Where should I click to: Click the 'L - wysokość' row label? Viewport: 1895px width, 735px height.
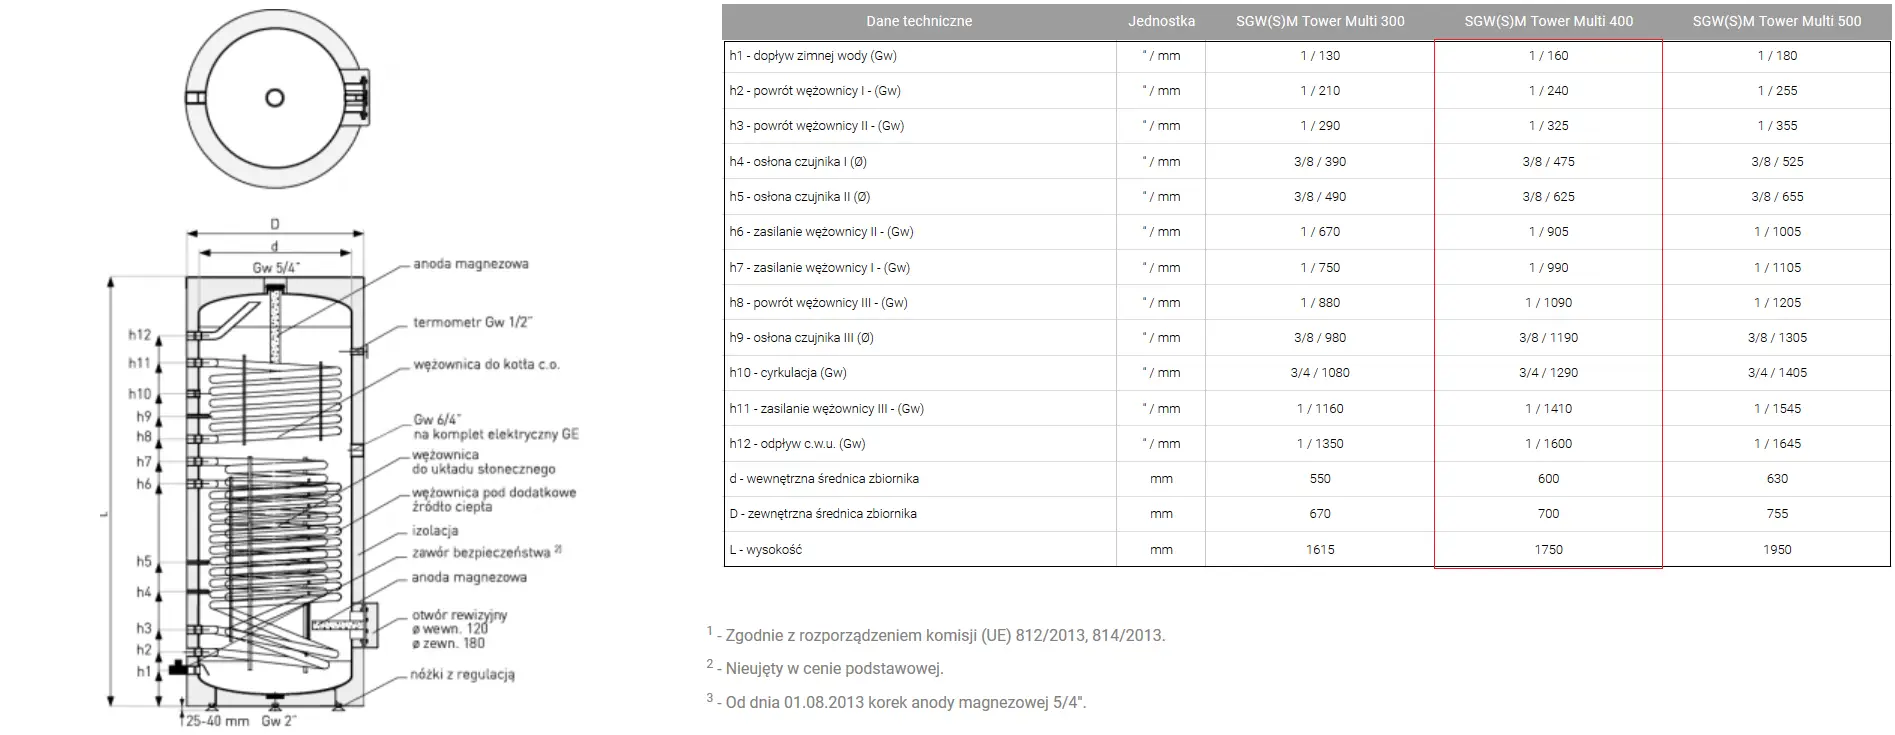pyautogui.click(x=766, y=549)
